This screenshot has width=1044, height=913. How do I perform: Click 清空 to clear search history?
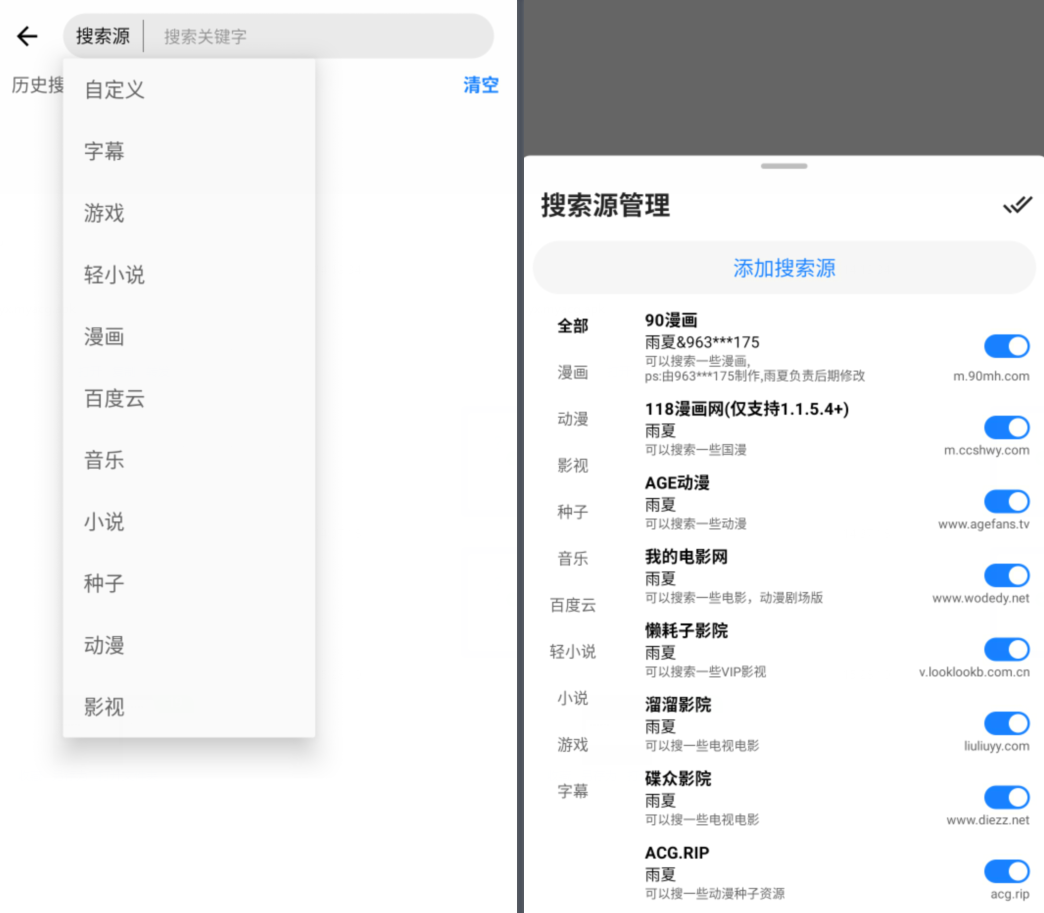click(480, 85)
